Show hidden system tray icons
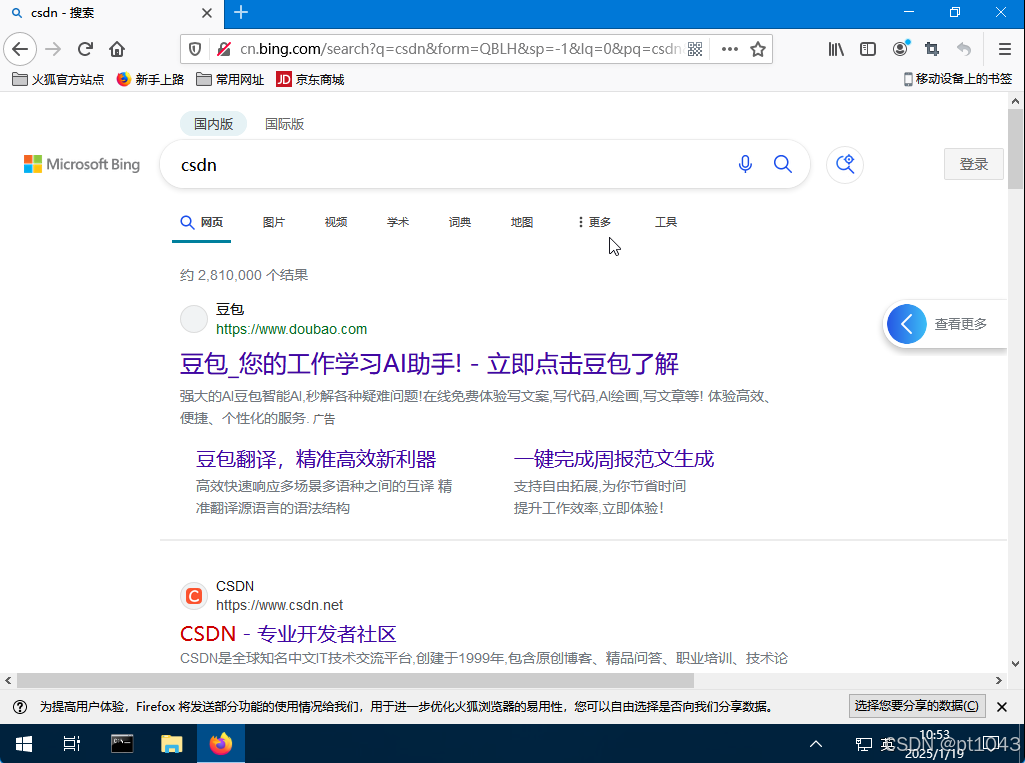Screen dimensions: 1025x763 click(x=816, y=743)
